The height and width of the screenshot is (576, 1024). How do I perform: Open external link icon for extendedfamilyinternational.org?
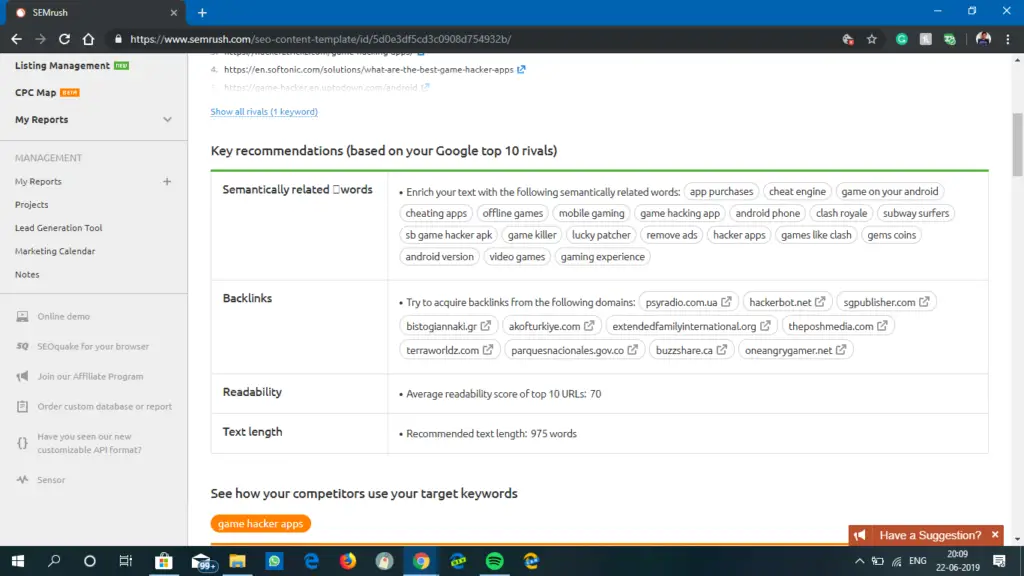(765, 326)
